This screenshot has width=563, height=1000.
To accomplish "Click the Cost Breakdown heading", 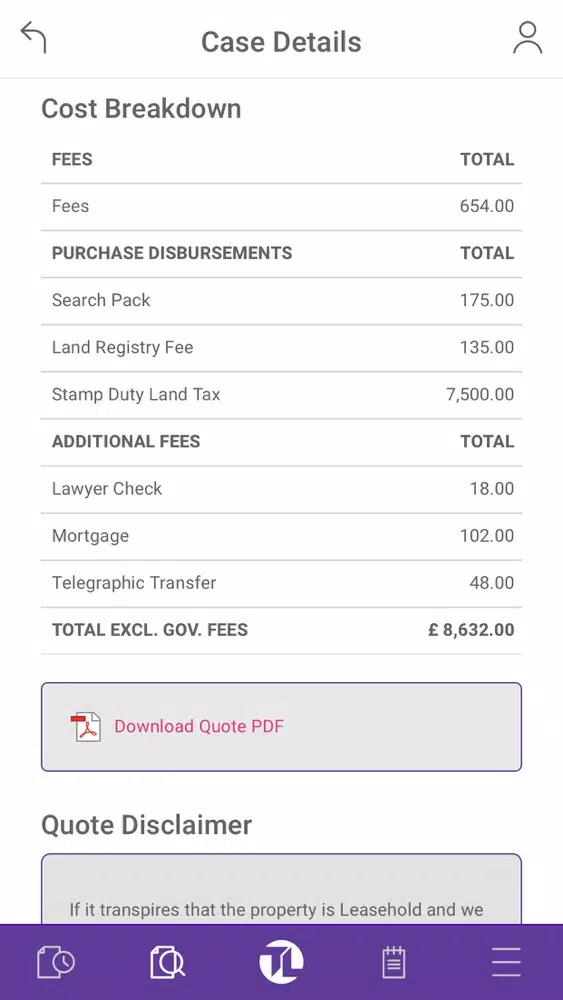I will click(x=141, y=109).
